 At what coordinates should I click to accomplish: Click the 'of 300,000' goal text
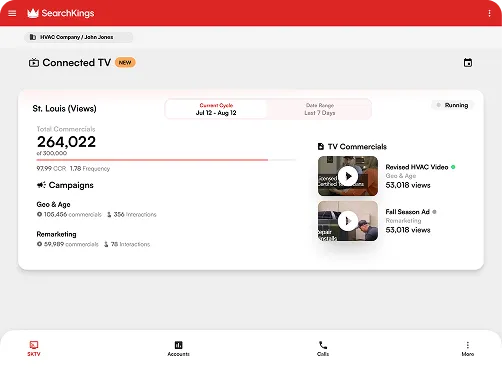[52, 153]
